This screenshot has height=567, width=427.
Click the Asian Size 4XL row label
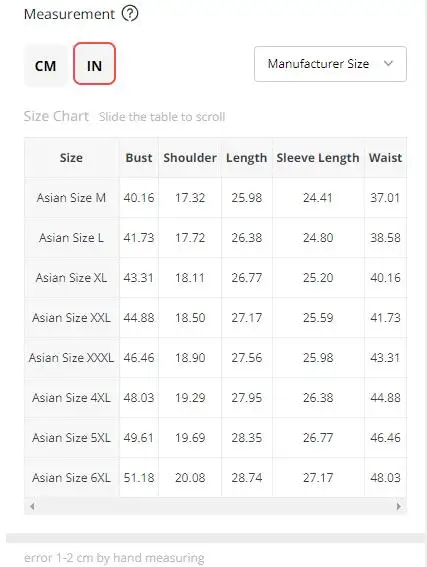click(x=71, y=398)
